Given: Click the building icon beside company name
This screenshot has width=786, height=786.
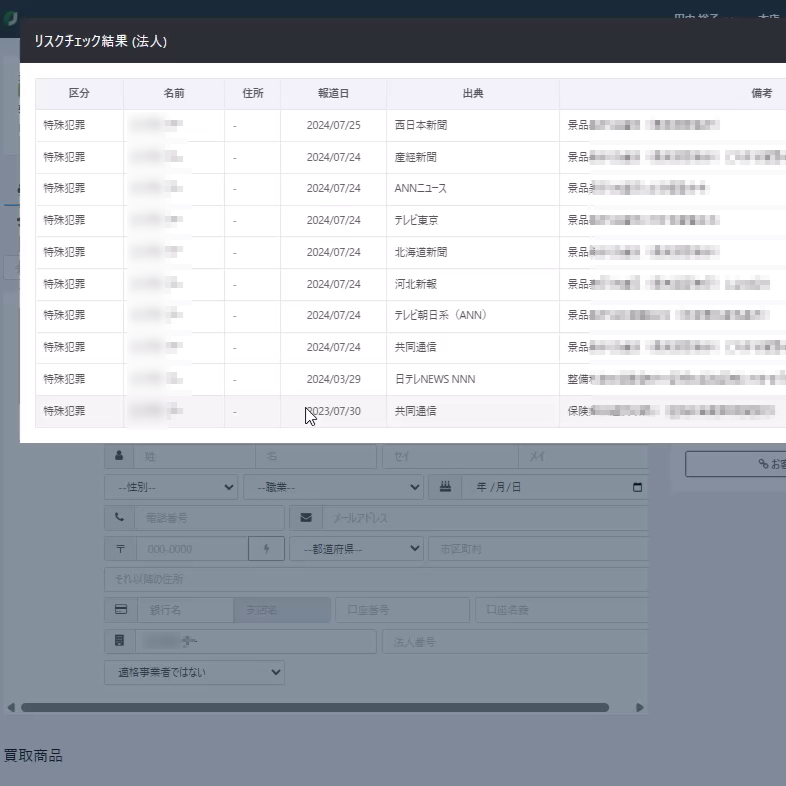Looking at the screenshot, I should point(119,641).
